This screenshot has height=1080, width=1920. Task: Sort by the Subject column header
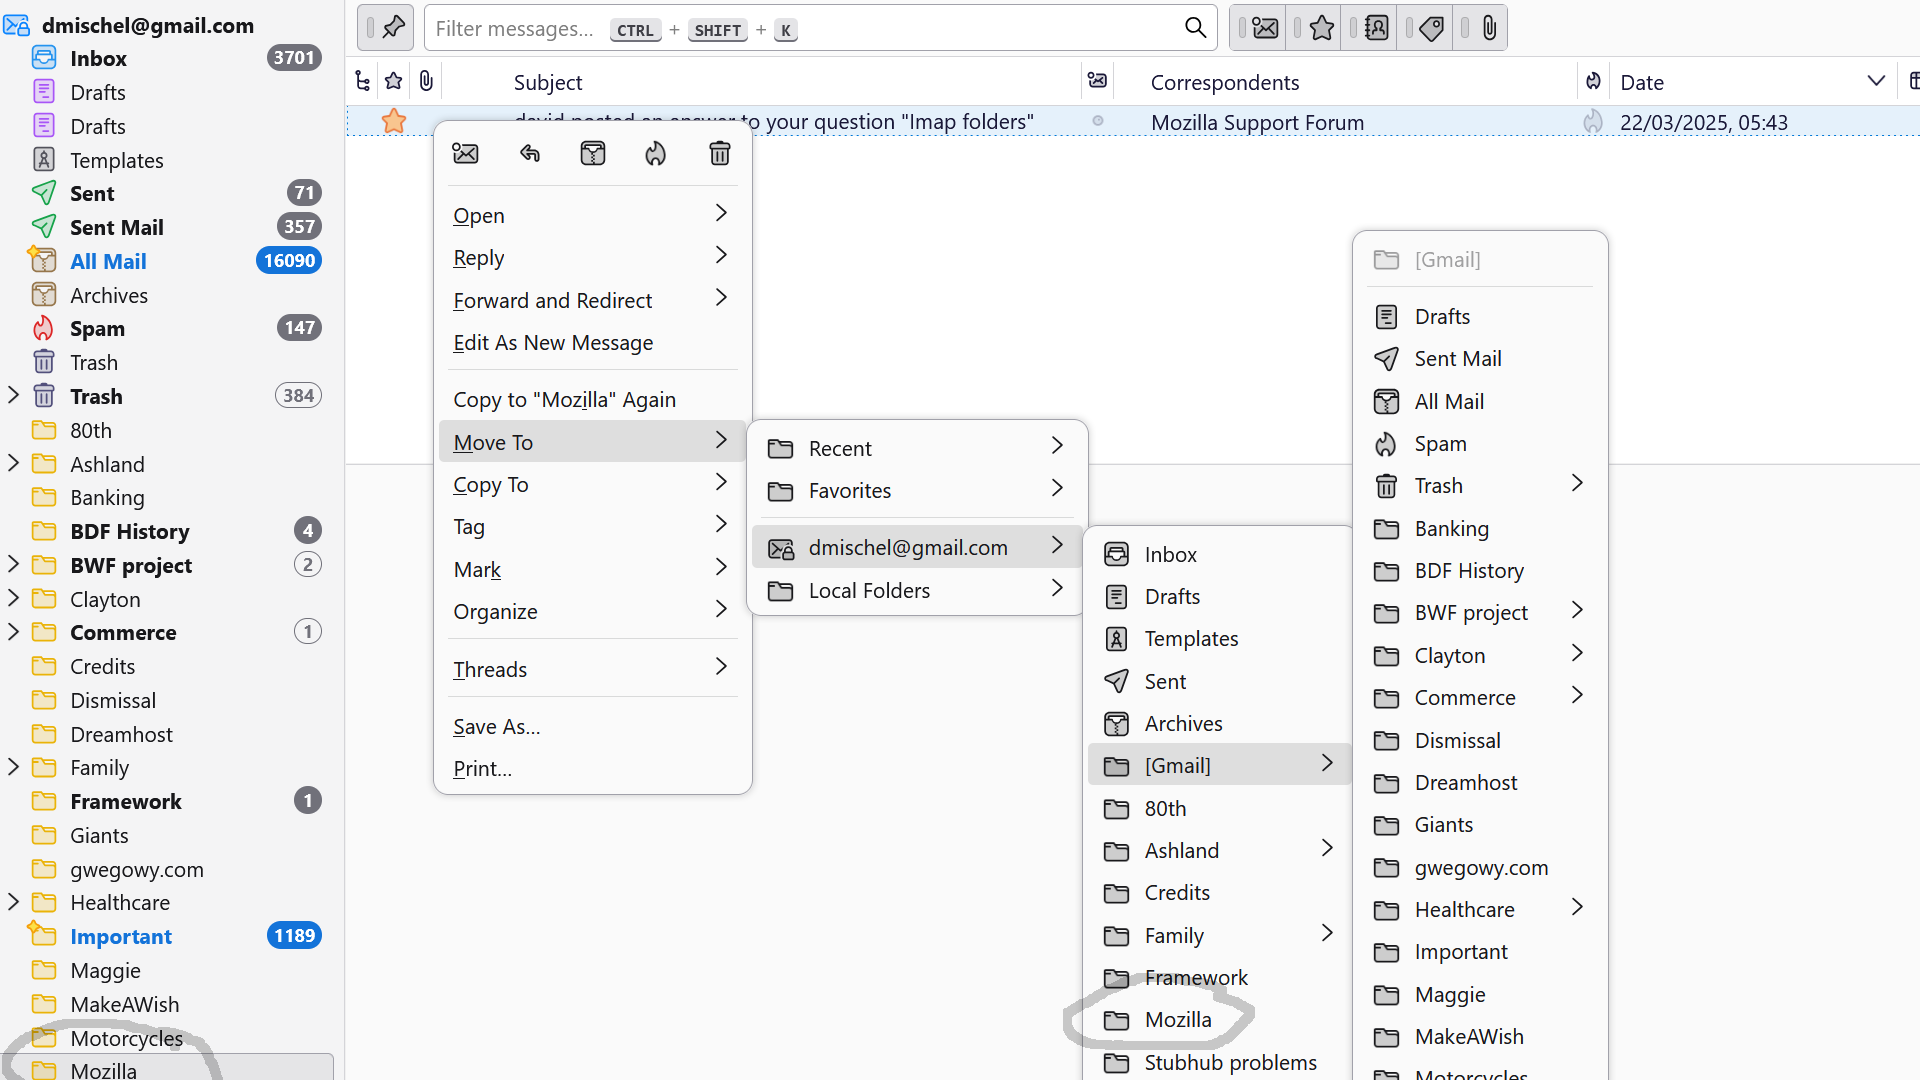[548, 82]
